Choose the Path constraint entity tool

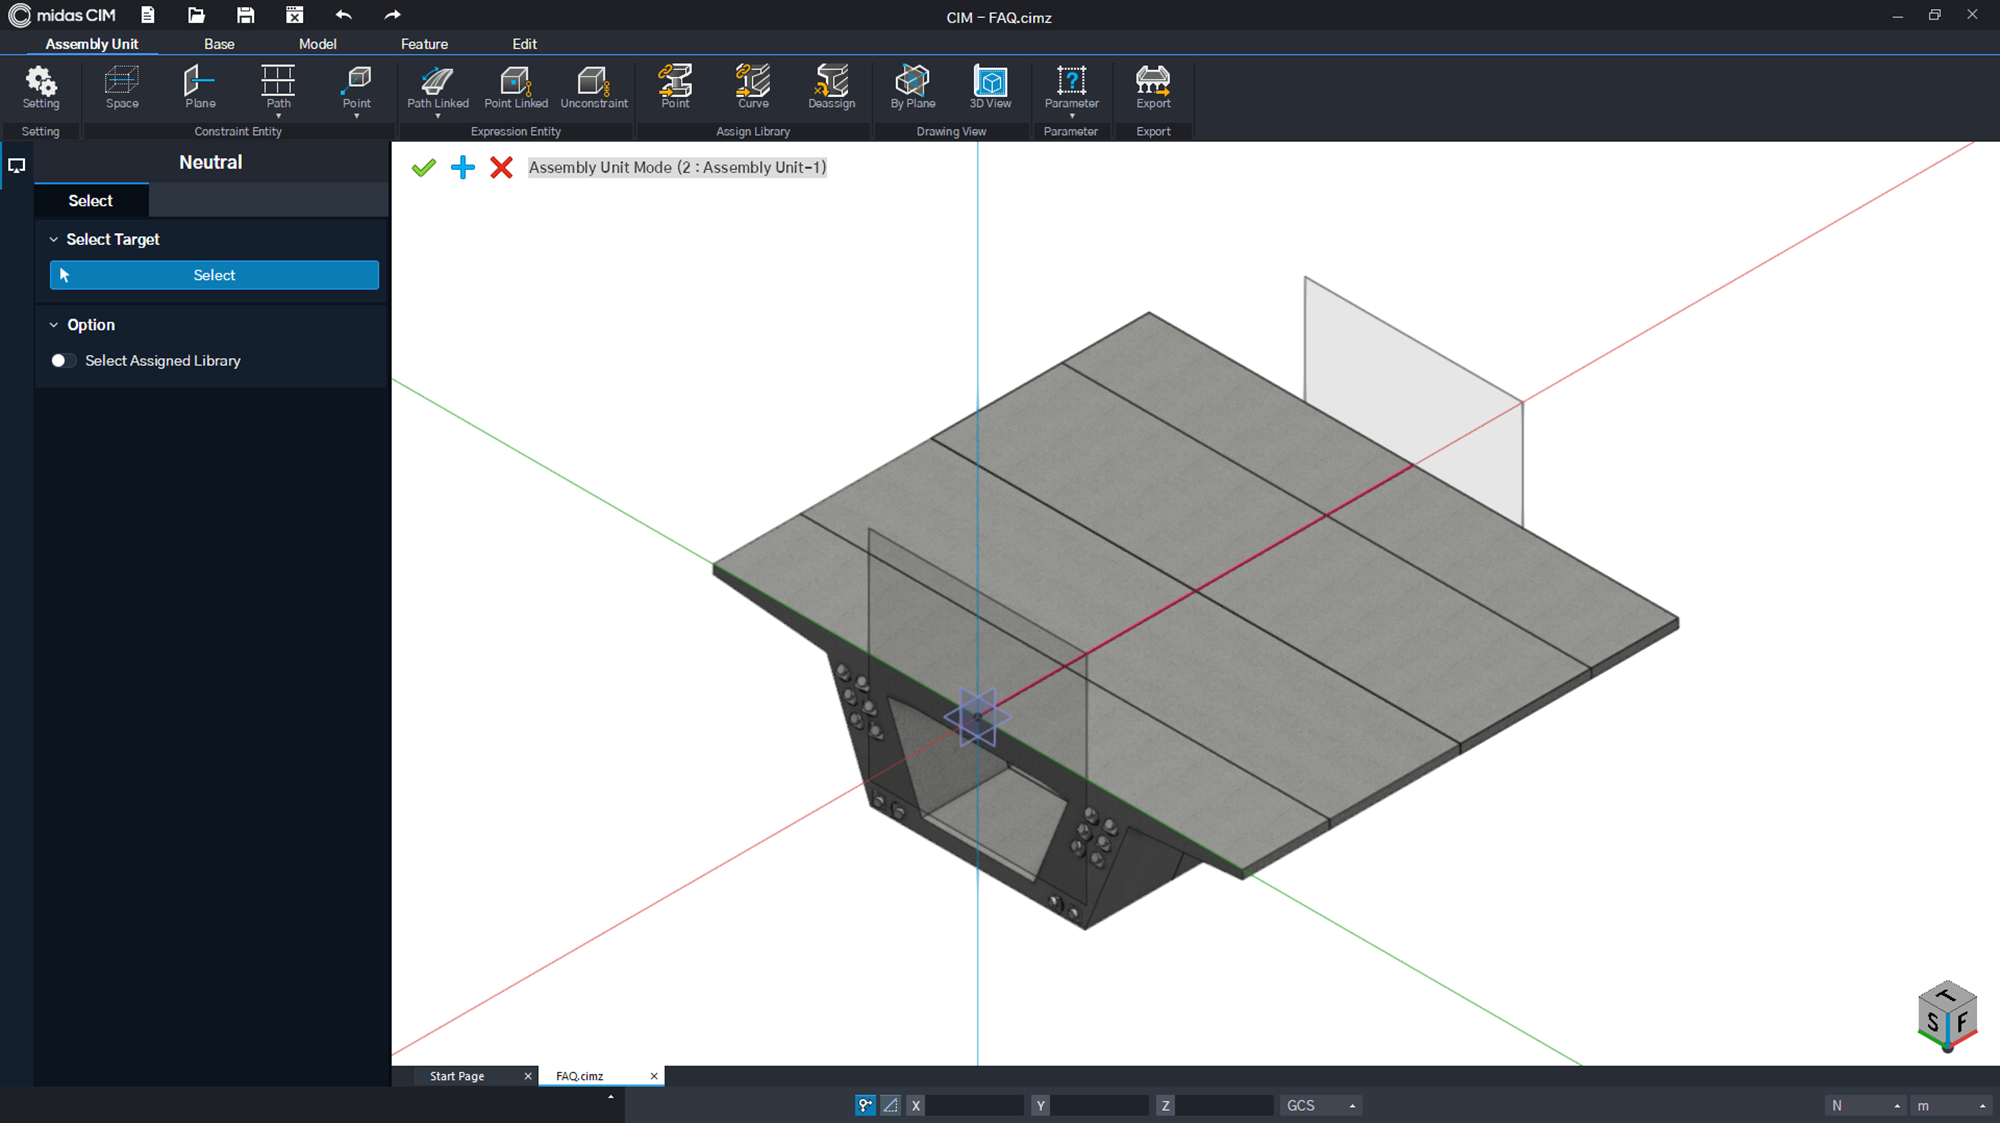[x=278, y=87]
